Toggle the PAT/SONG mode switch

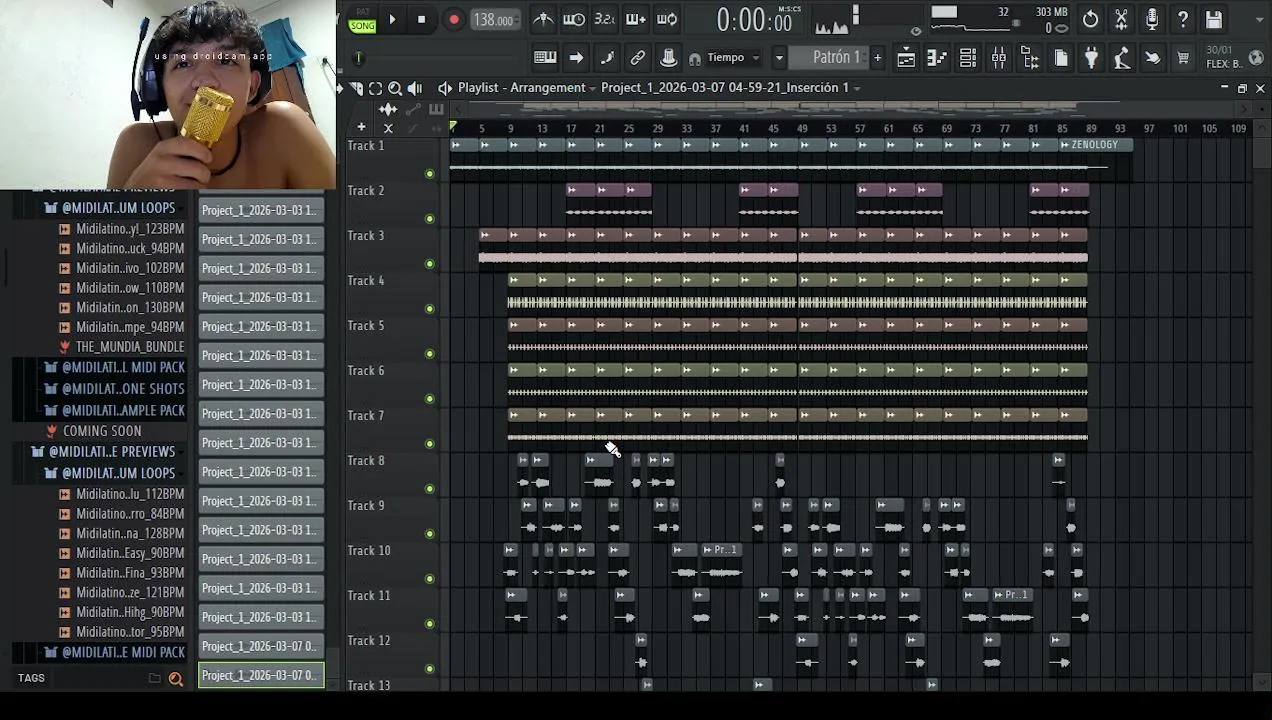tap(362, 20)
